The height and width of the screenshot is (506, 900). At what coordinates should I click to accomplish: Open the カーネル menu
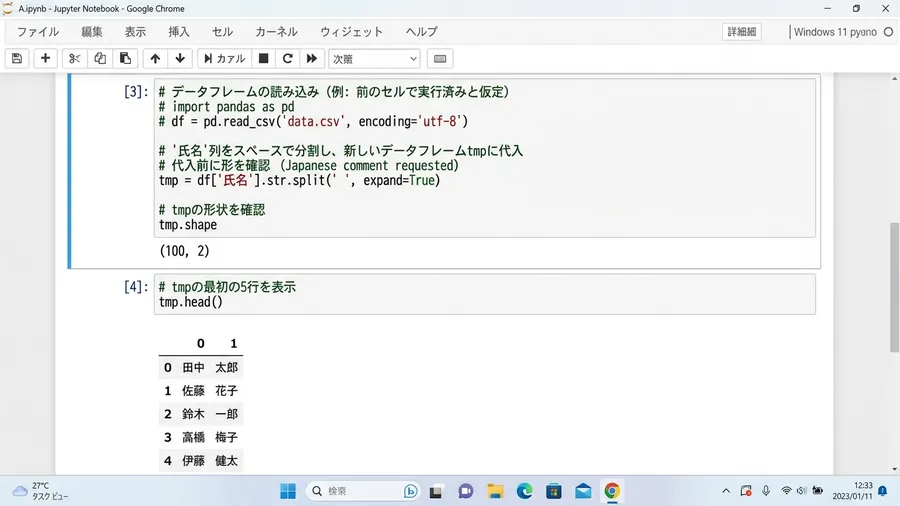click(x=276, y=32)
